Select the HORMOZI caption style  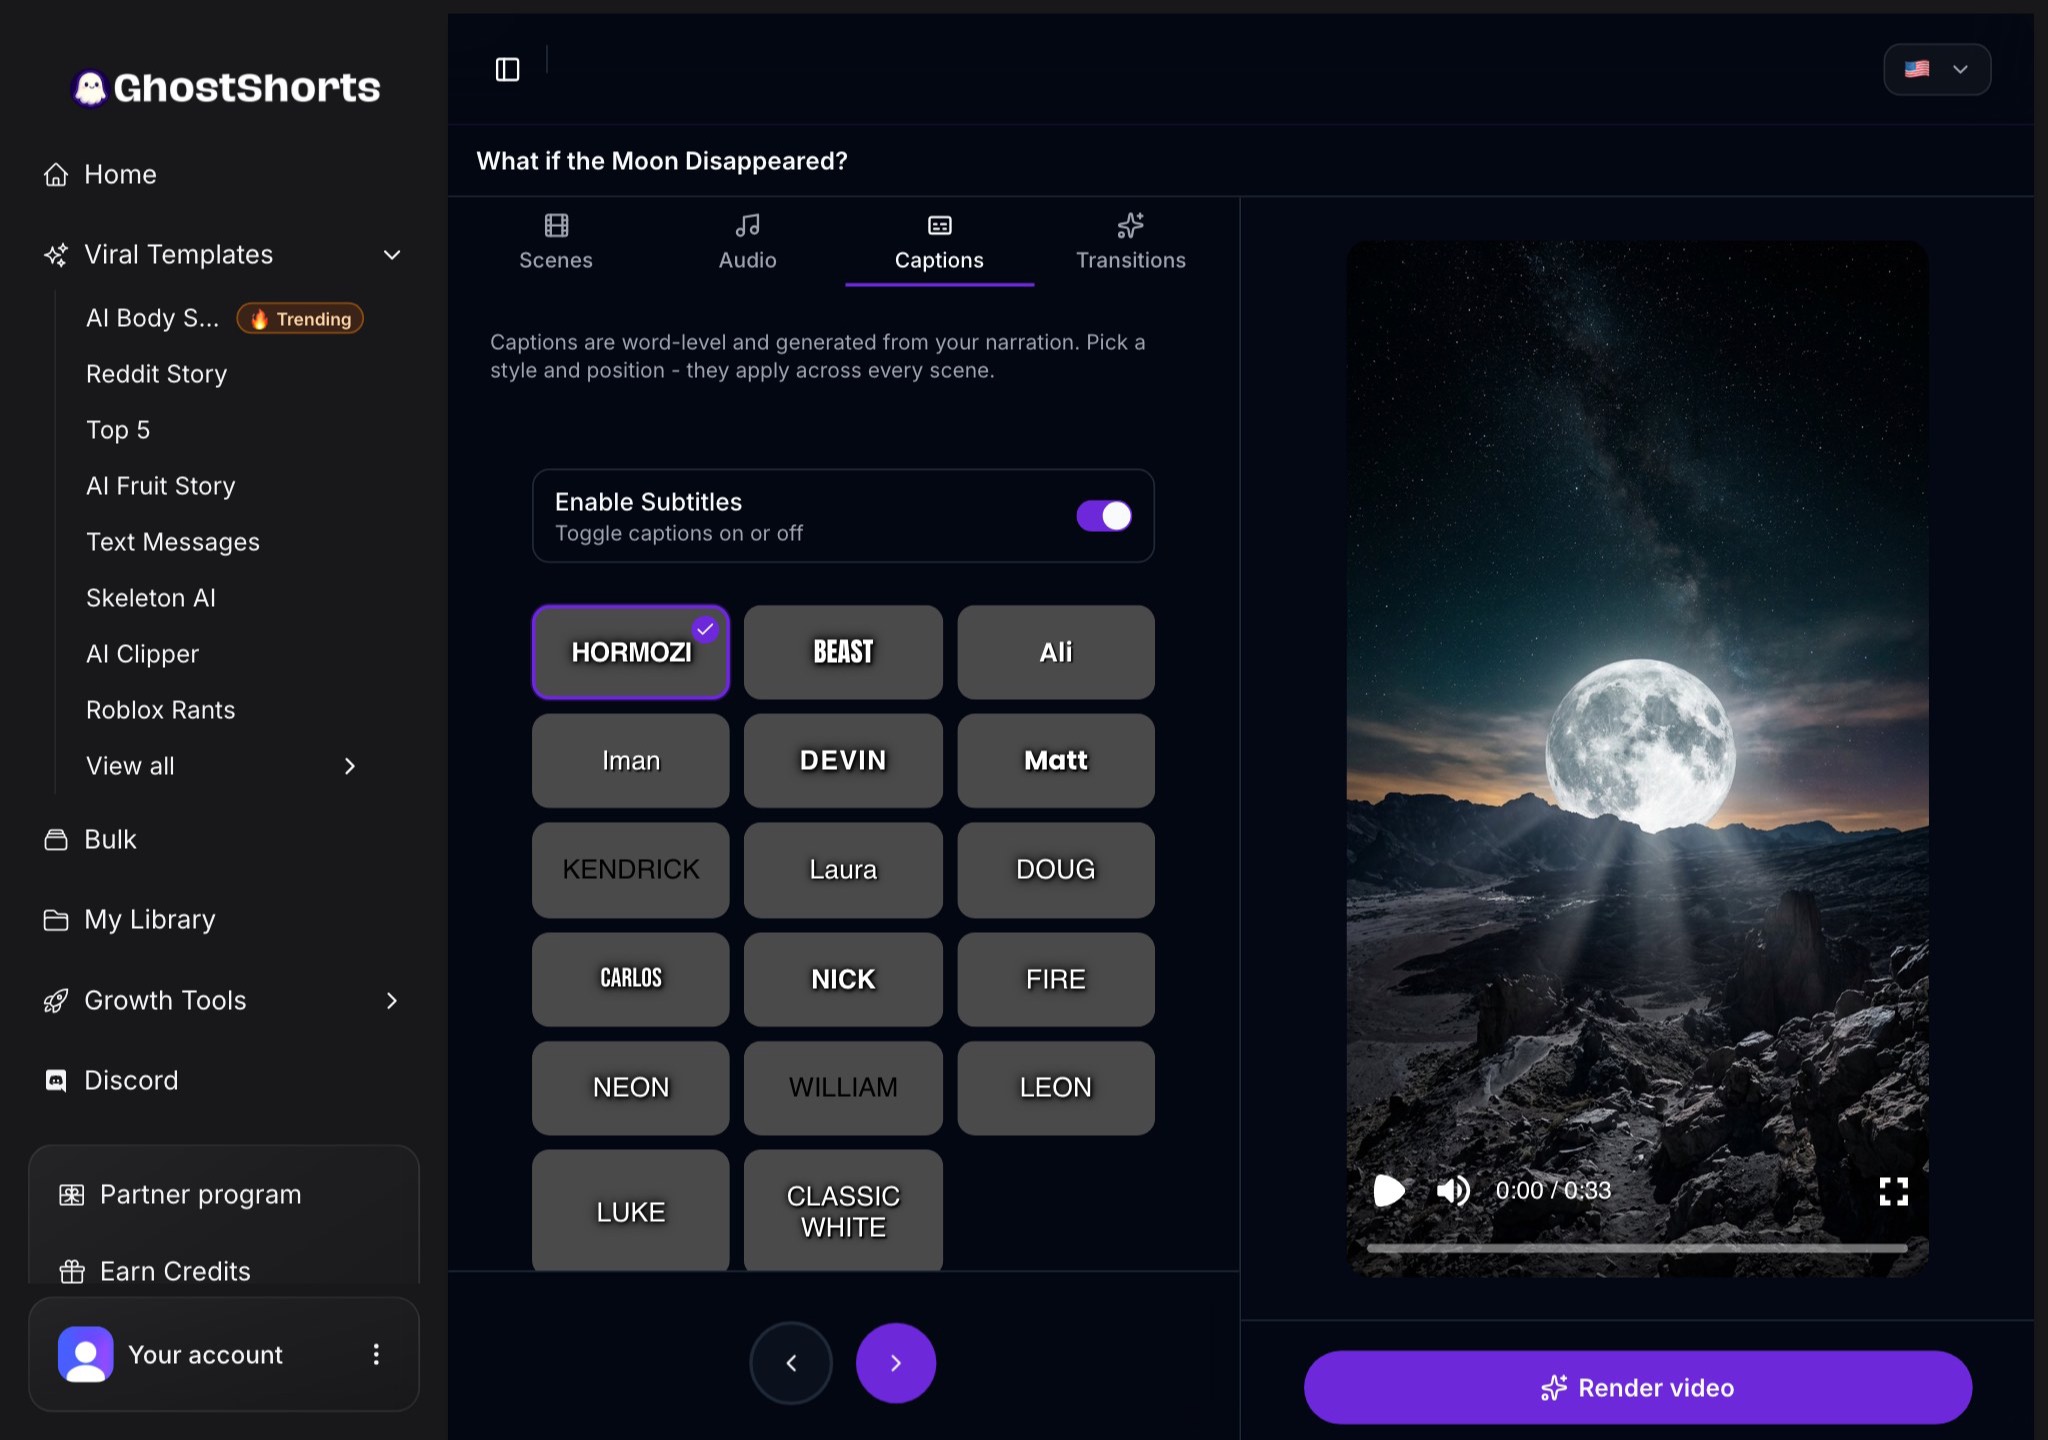[631, 652]
